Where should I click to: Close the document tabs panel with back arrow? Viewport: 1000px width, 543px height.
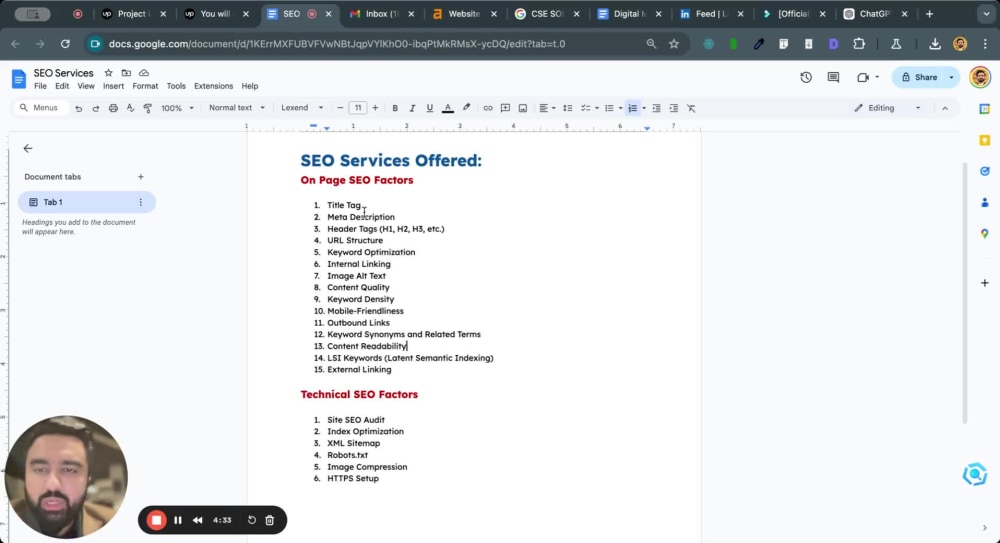point(27,149)
